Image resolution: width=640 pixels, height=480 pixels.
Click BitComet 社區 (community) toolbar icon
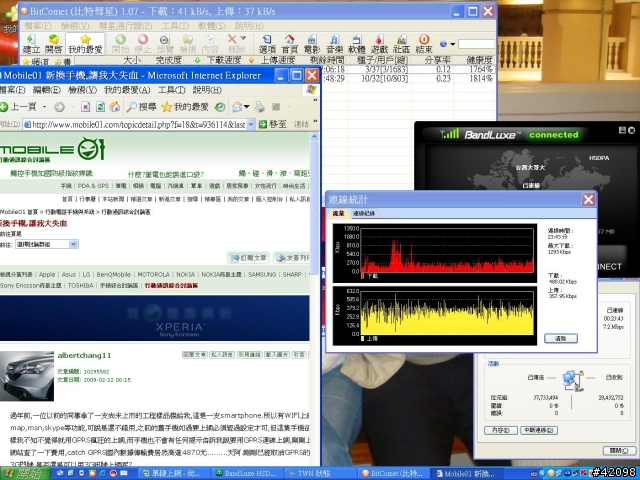(402, 44)
